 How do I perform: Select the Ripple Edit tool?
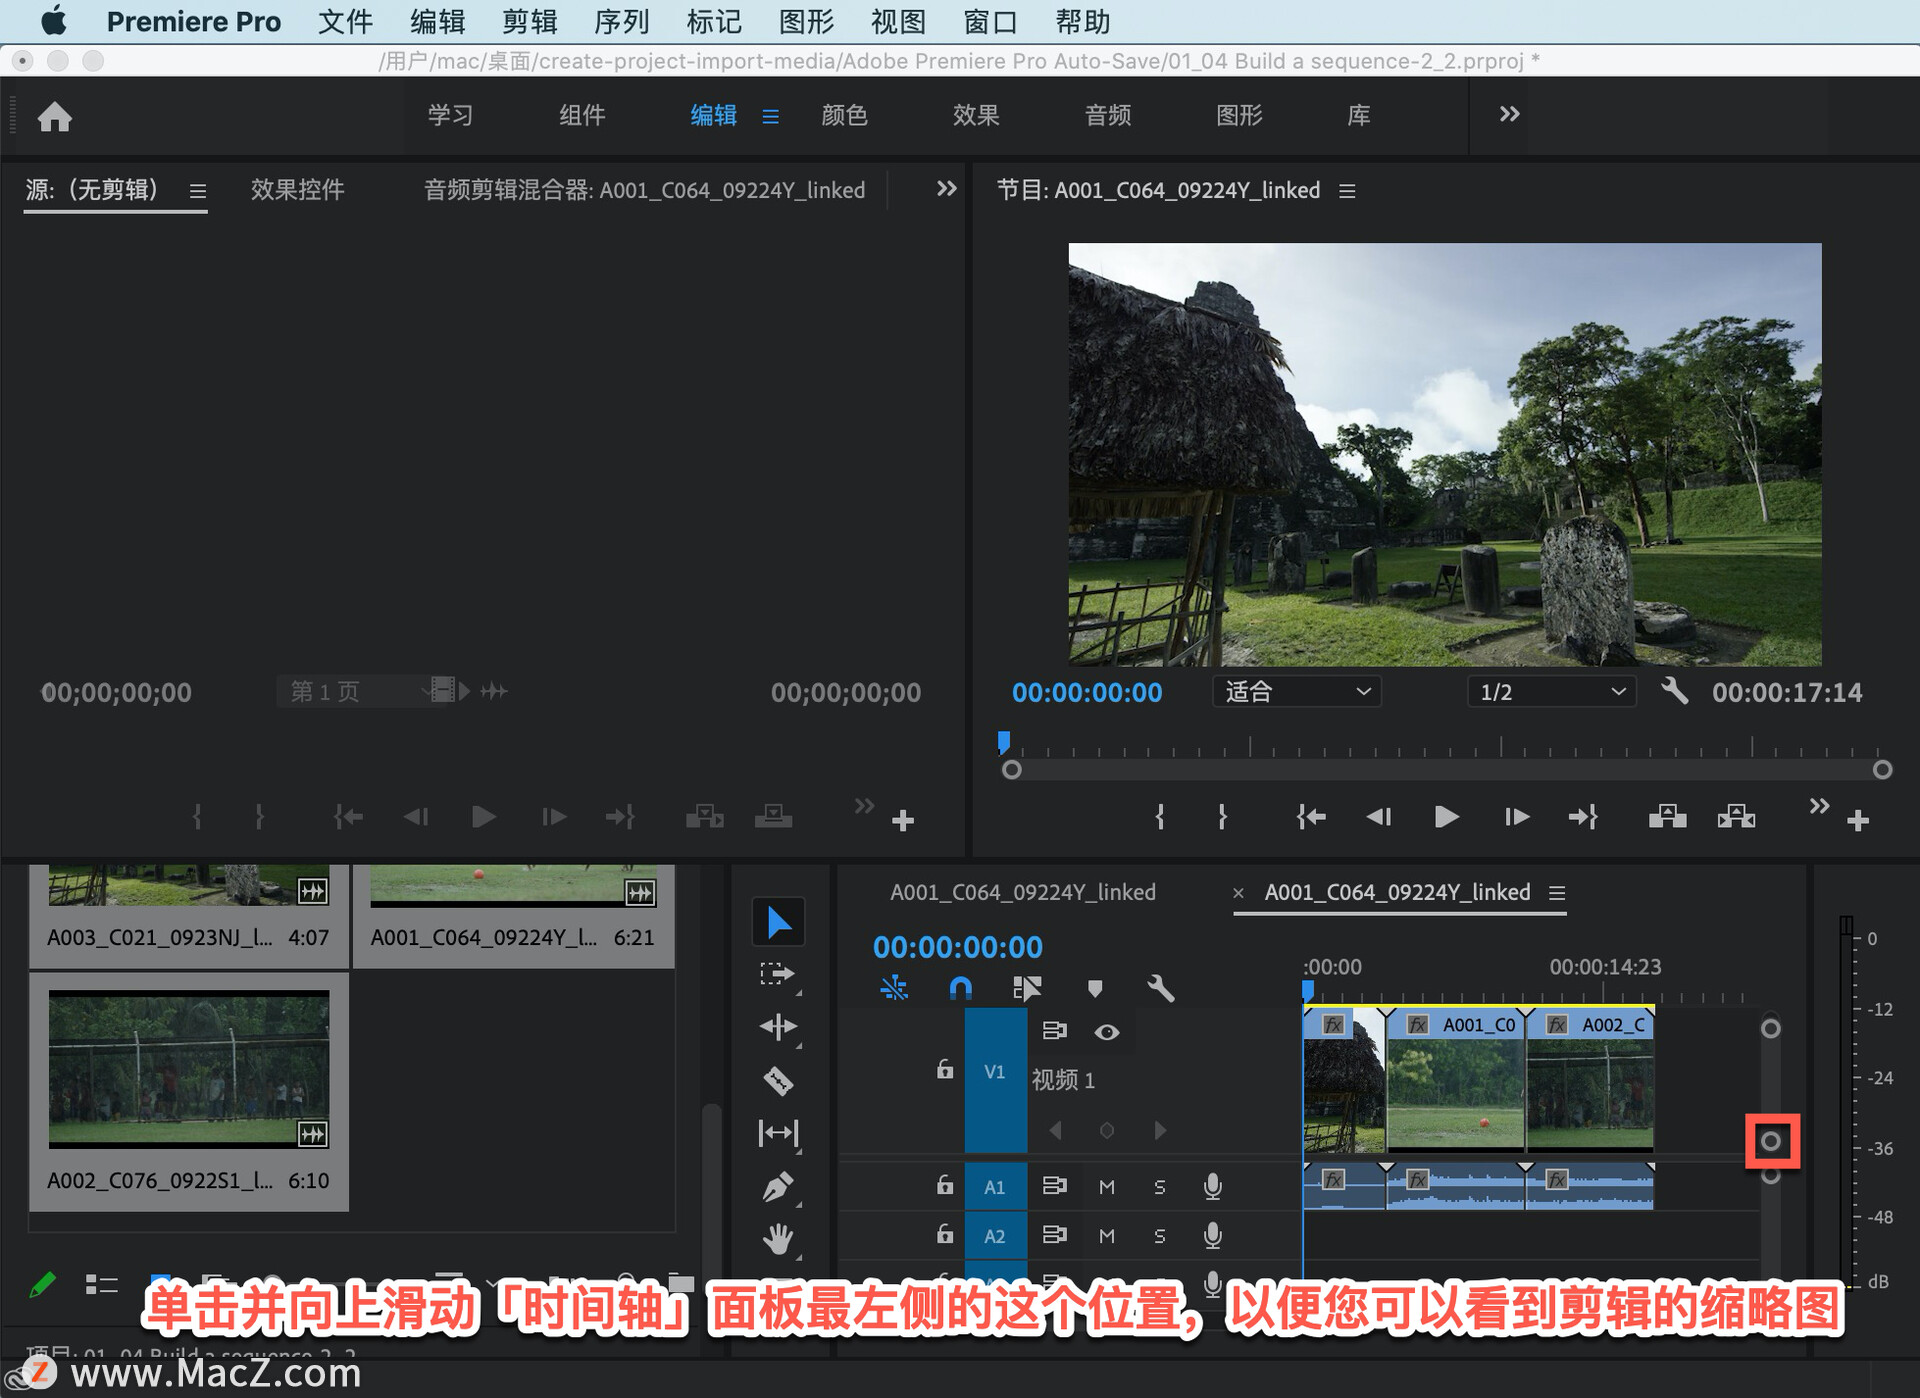point(778,1027)
